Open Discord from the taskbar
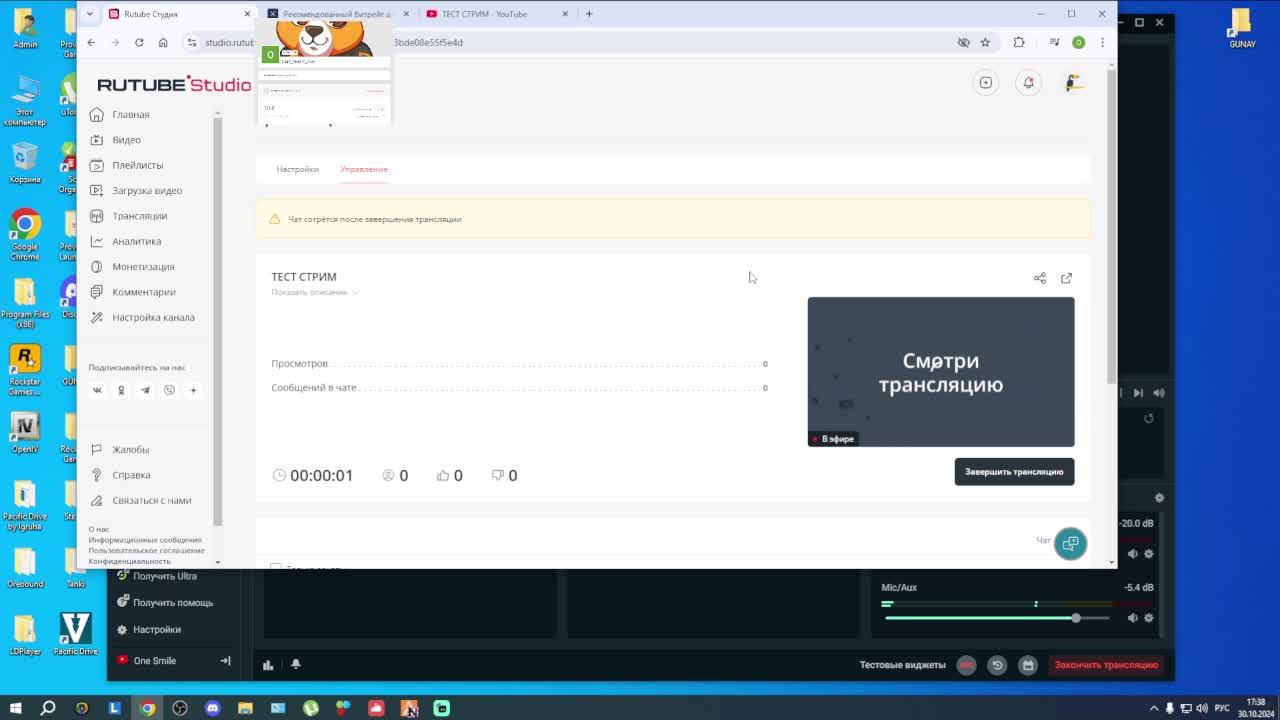Screen dimensions: 1280x720 pyautogui.click(x=212, y=708)
